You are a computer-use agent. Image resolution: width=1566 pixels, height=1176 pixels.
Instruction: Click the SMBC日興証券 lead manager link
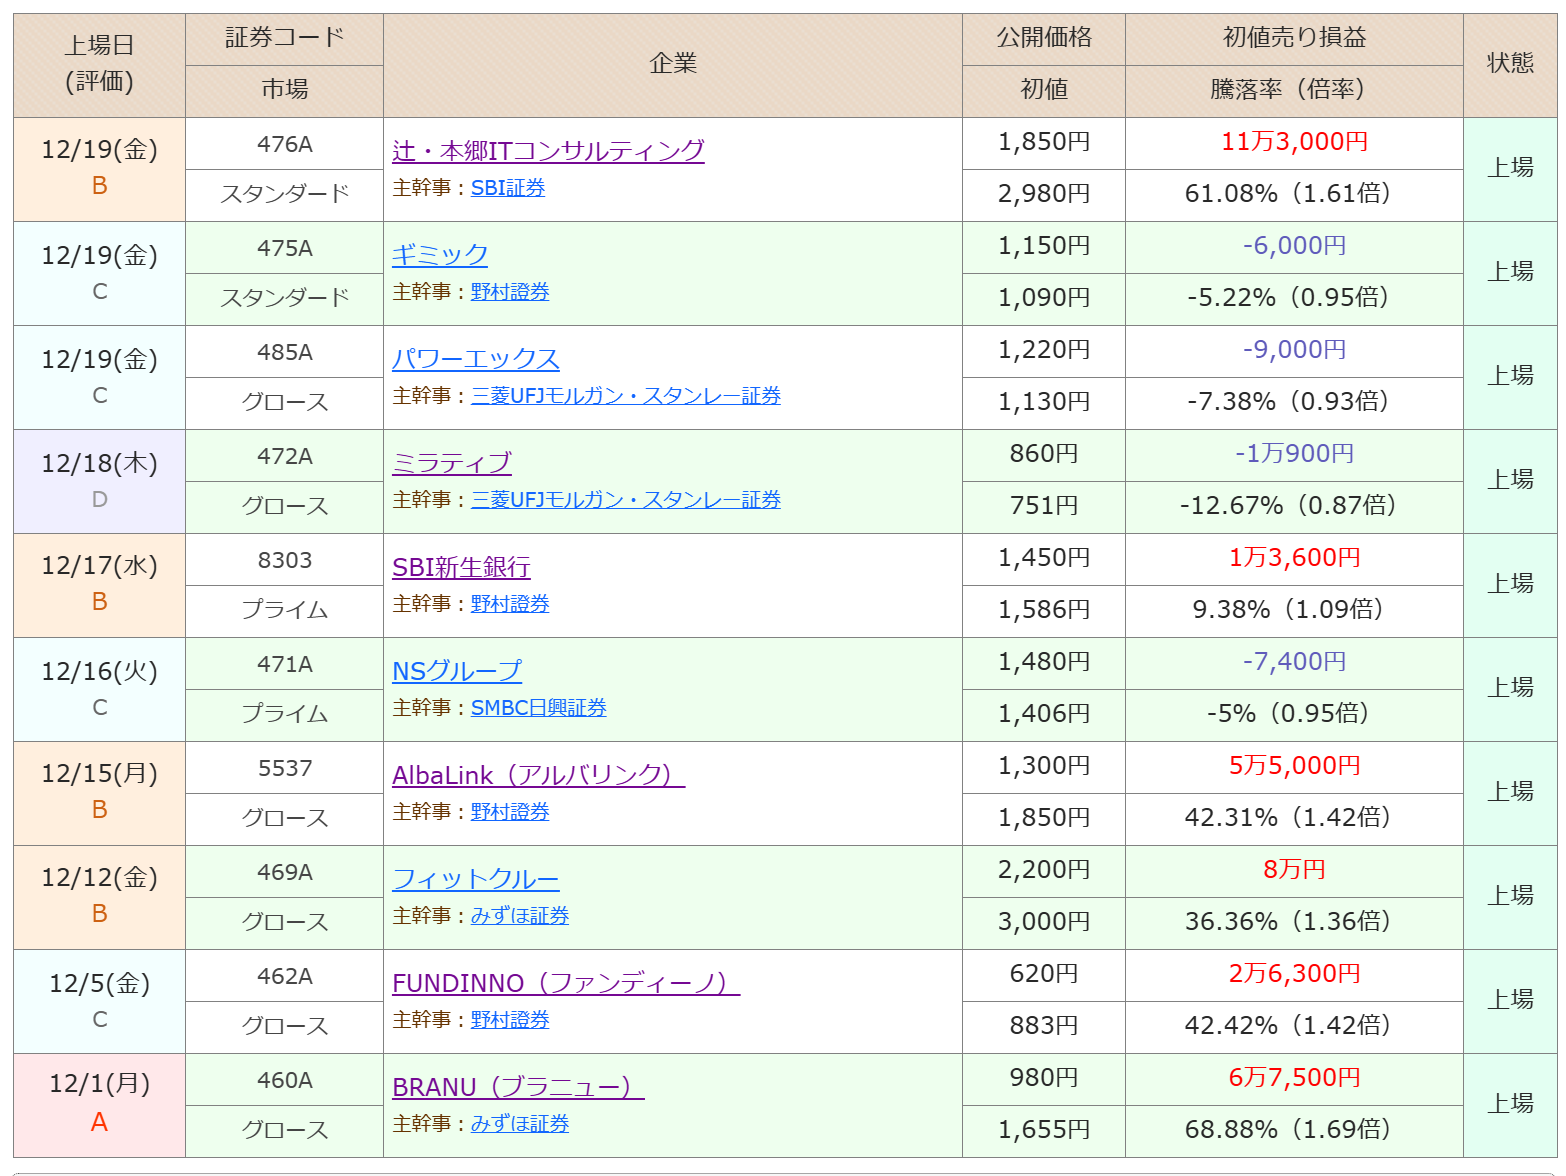(538, 708)
